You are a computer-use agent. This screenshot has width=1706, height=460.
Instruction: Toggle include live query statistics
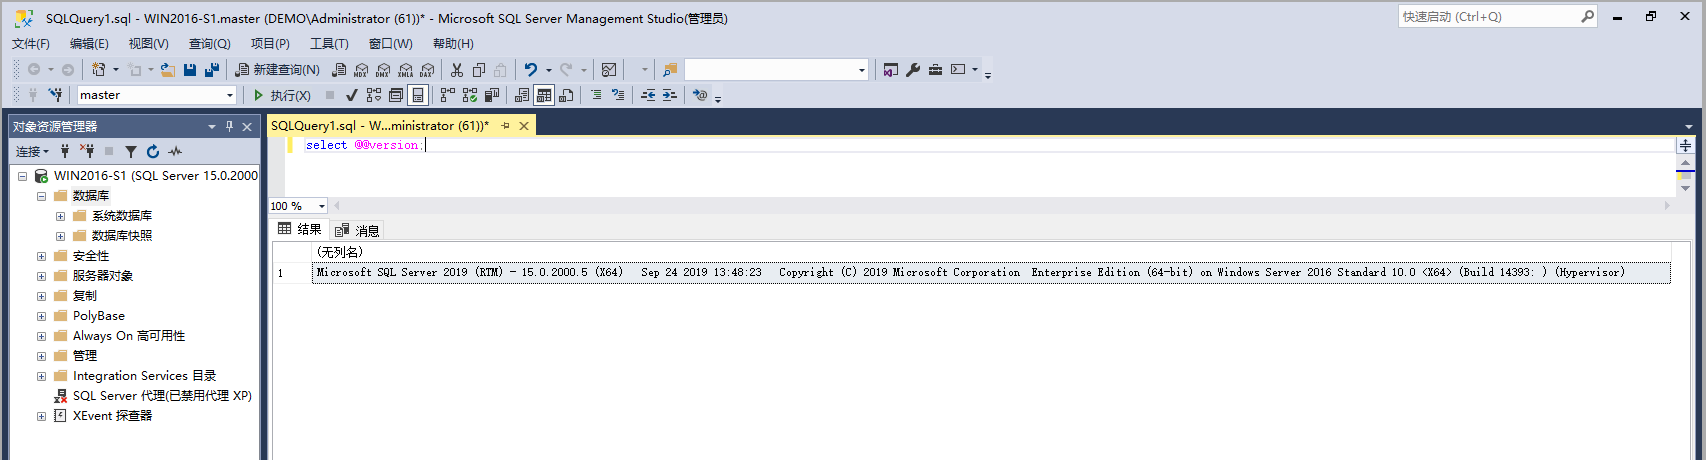[469, 95]
